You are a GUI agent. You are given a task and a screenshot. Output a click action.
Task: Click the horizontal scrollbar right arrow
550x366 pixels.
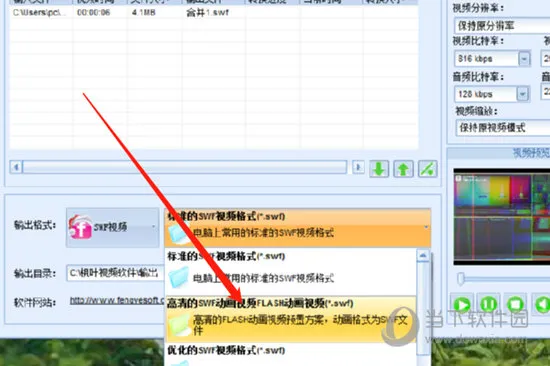click(358, 167)
